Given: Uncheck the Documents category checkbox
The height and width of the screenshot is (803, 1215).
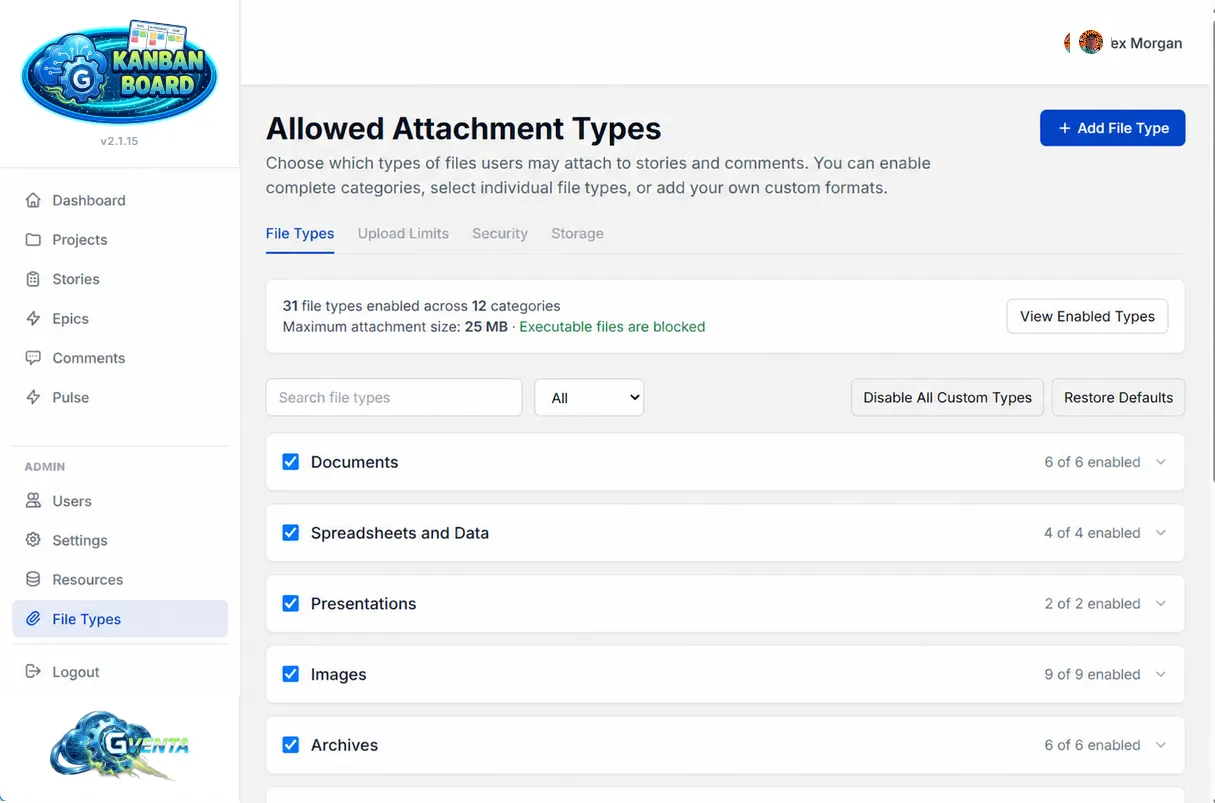Looking at the screenshot, I should tap(291, 462).
